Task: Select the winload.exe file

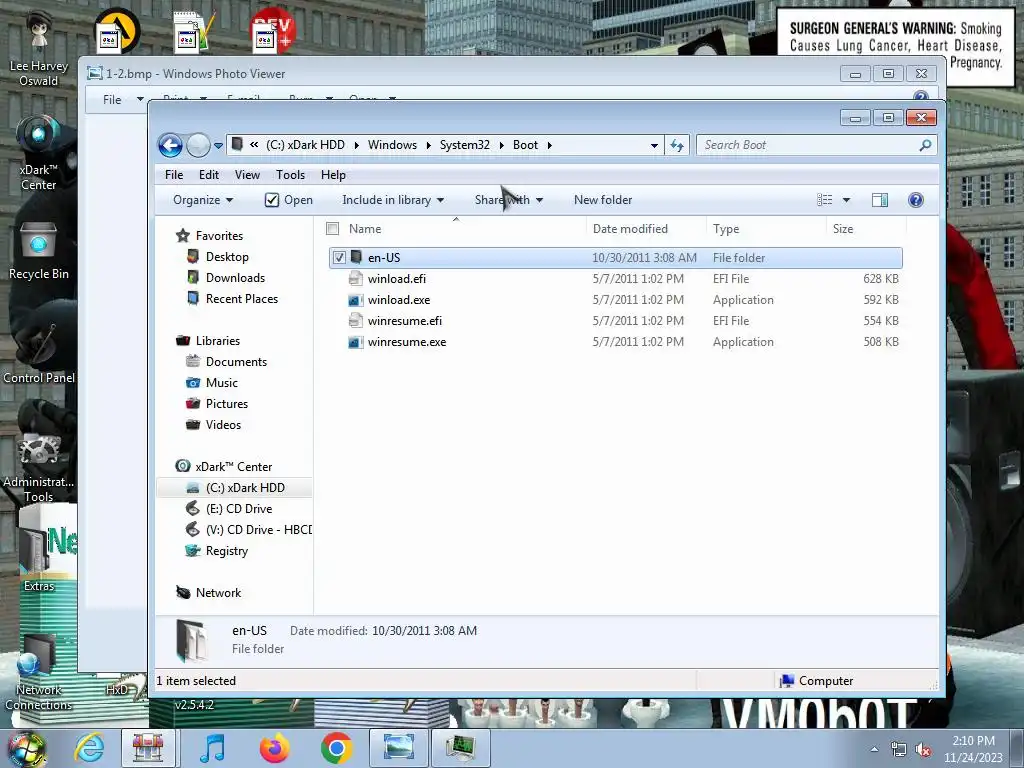Action: tap(399, 300)
